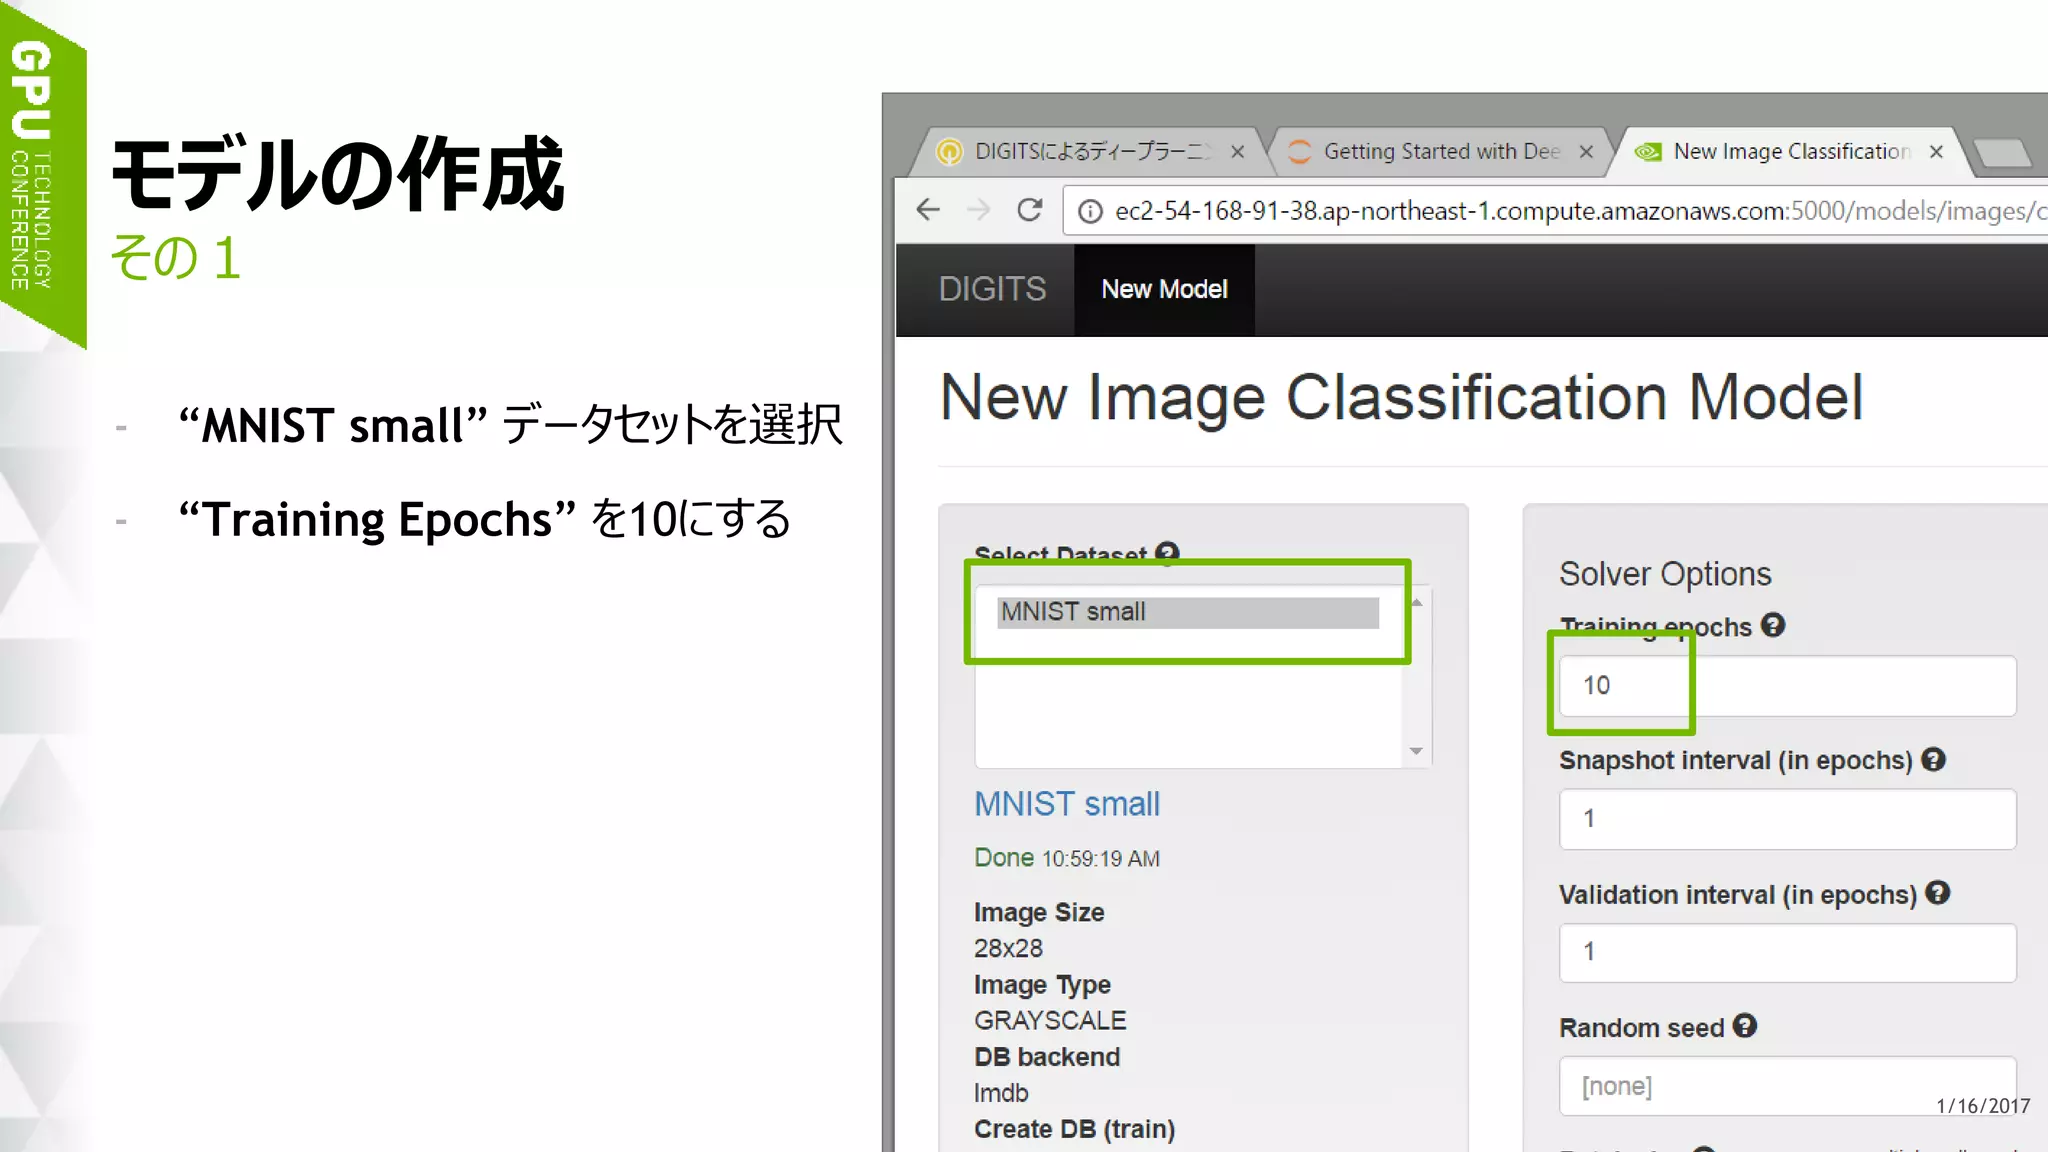
Task: Close the DIGITS Japanese deep learning tab
Action: tap(1238, 152)
